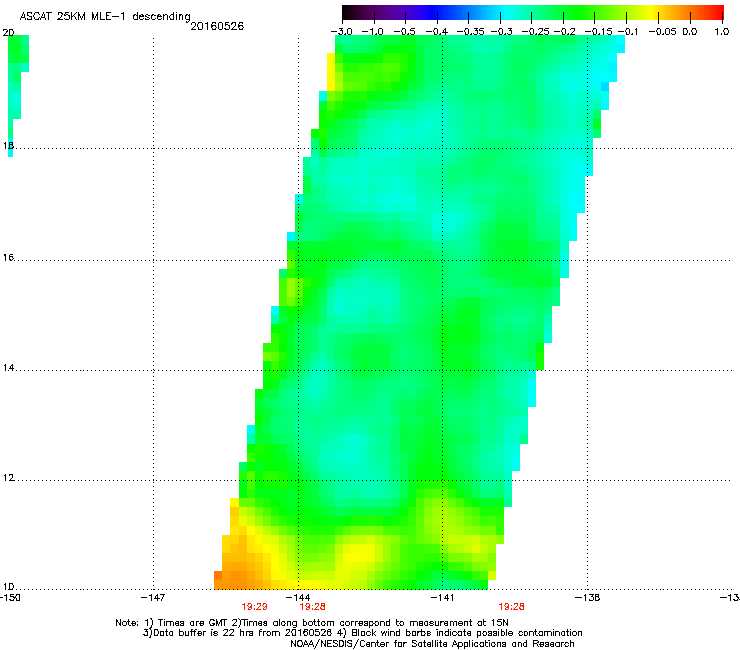Select the date label 20160526
Viewport: 740px width, 650px height.
coord(217,26)
